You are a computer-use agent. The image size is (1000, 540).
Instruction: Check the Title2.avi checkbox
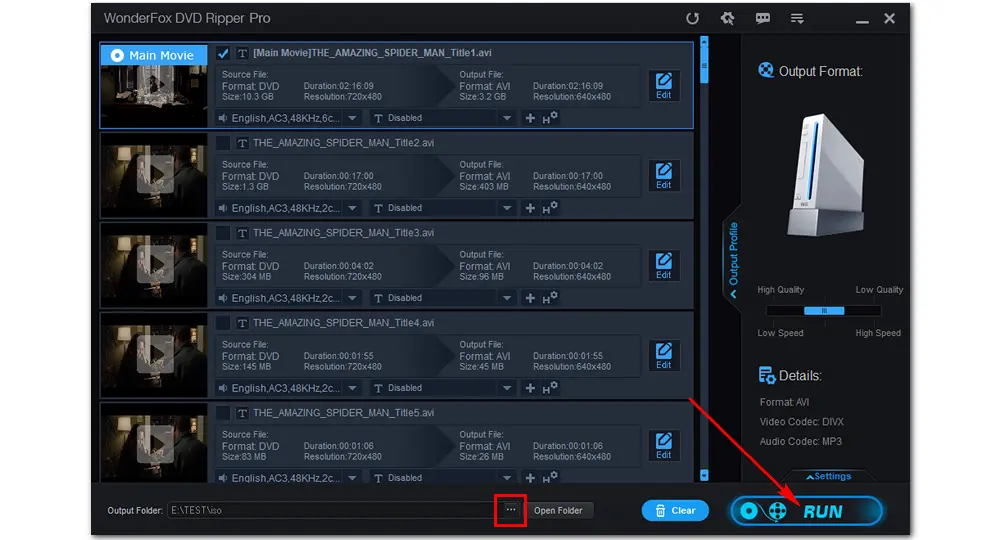click(223, 143)
